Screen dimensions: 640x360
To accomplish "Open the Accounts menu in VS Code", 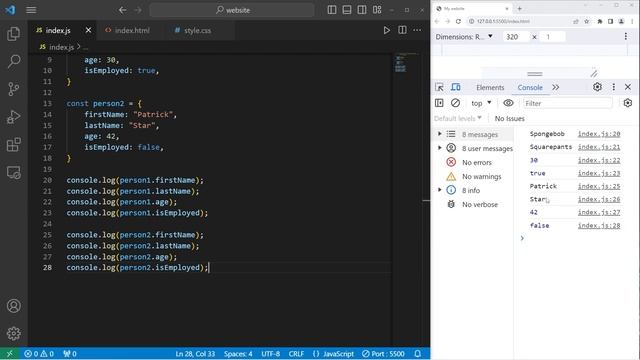I will coord(13,306).
